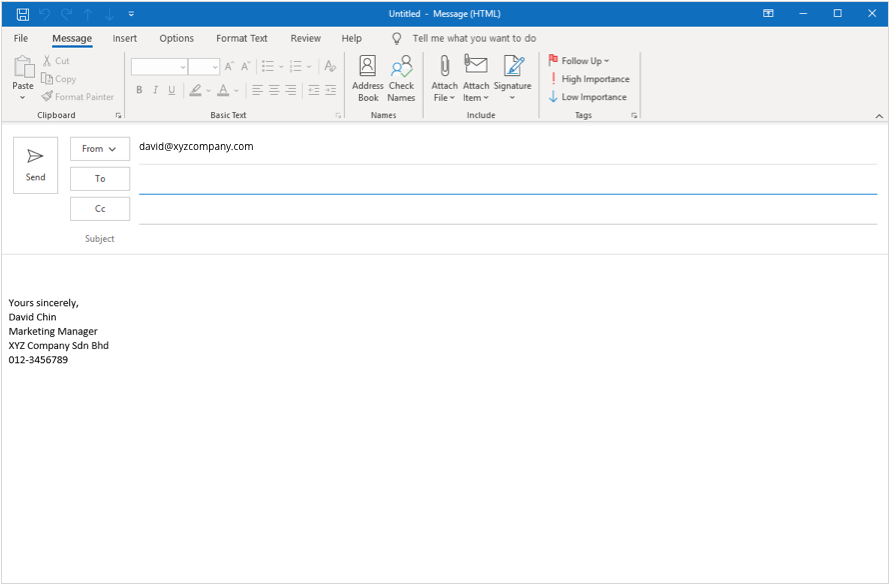Expand the From account dropdown

tap(100, 149)
